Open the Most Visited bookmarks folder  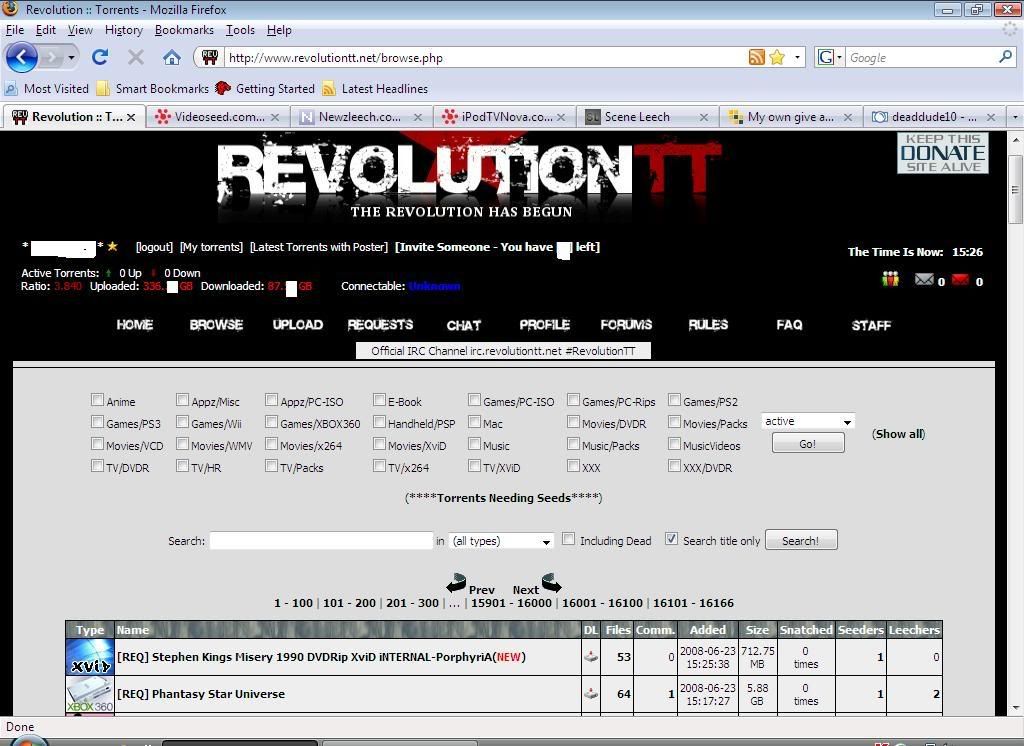click(x=47, y=88)
